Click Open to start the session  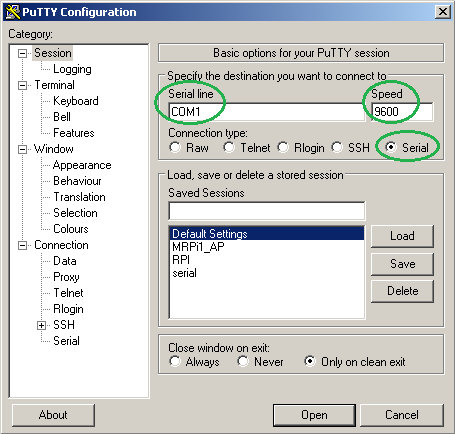coord(314,415)
